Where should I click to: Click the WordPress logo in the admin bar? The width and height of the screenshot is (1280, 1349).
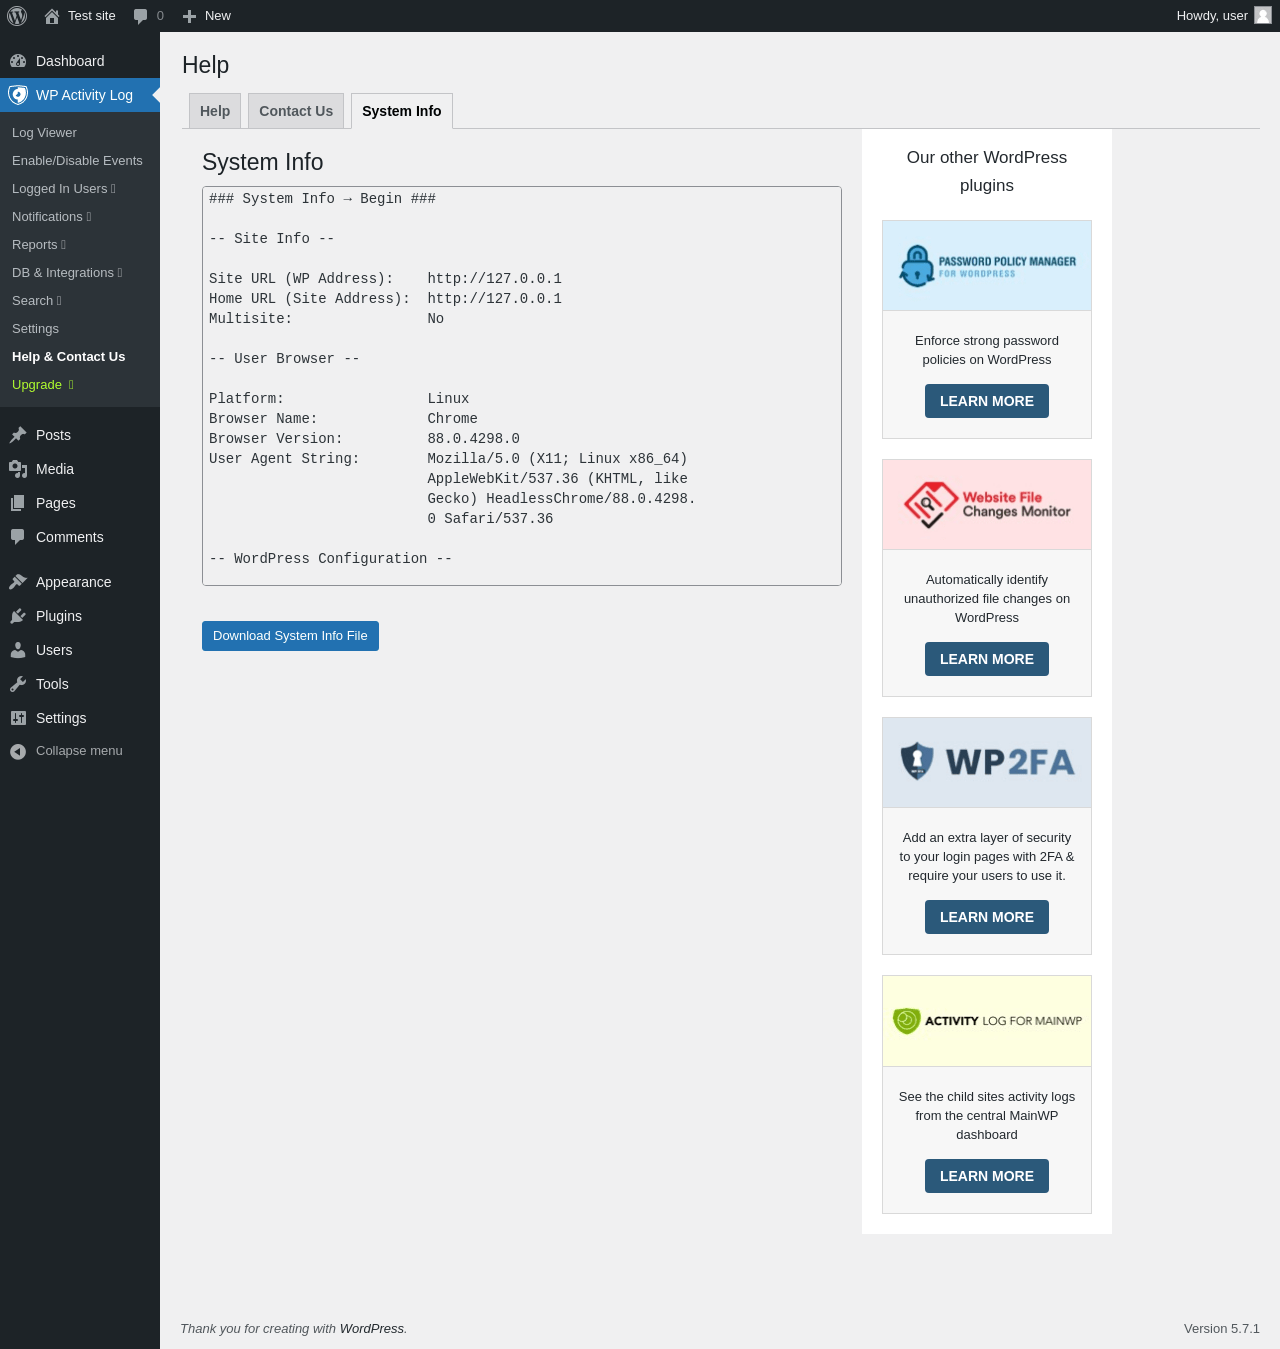17,16
